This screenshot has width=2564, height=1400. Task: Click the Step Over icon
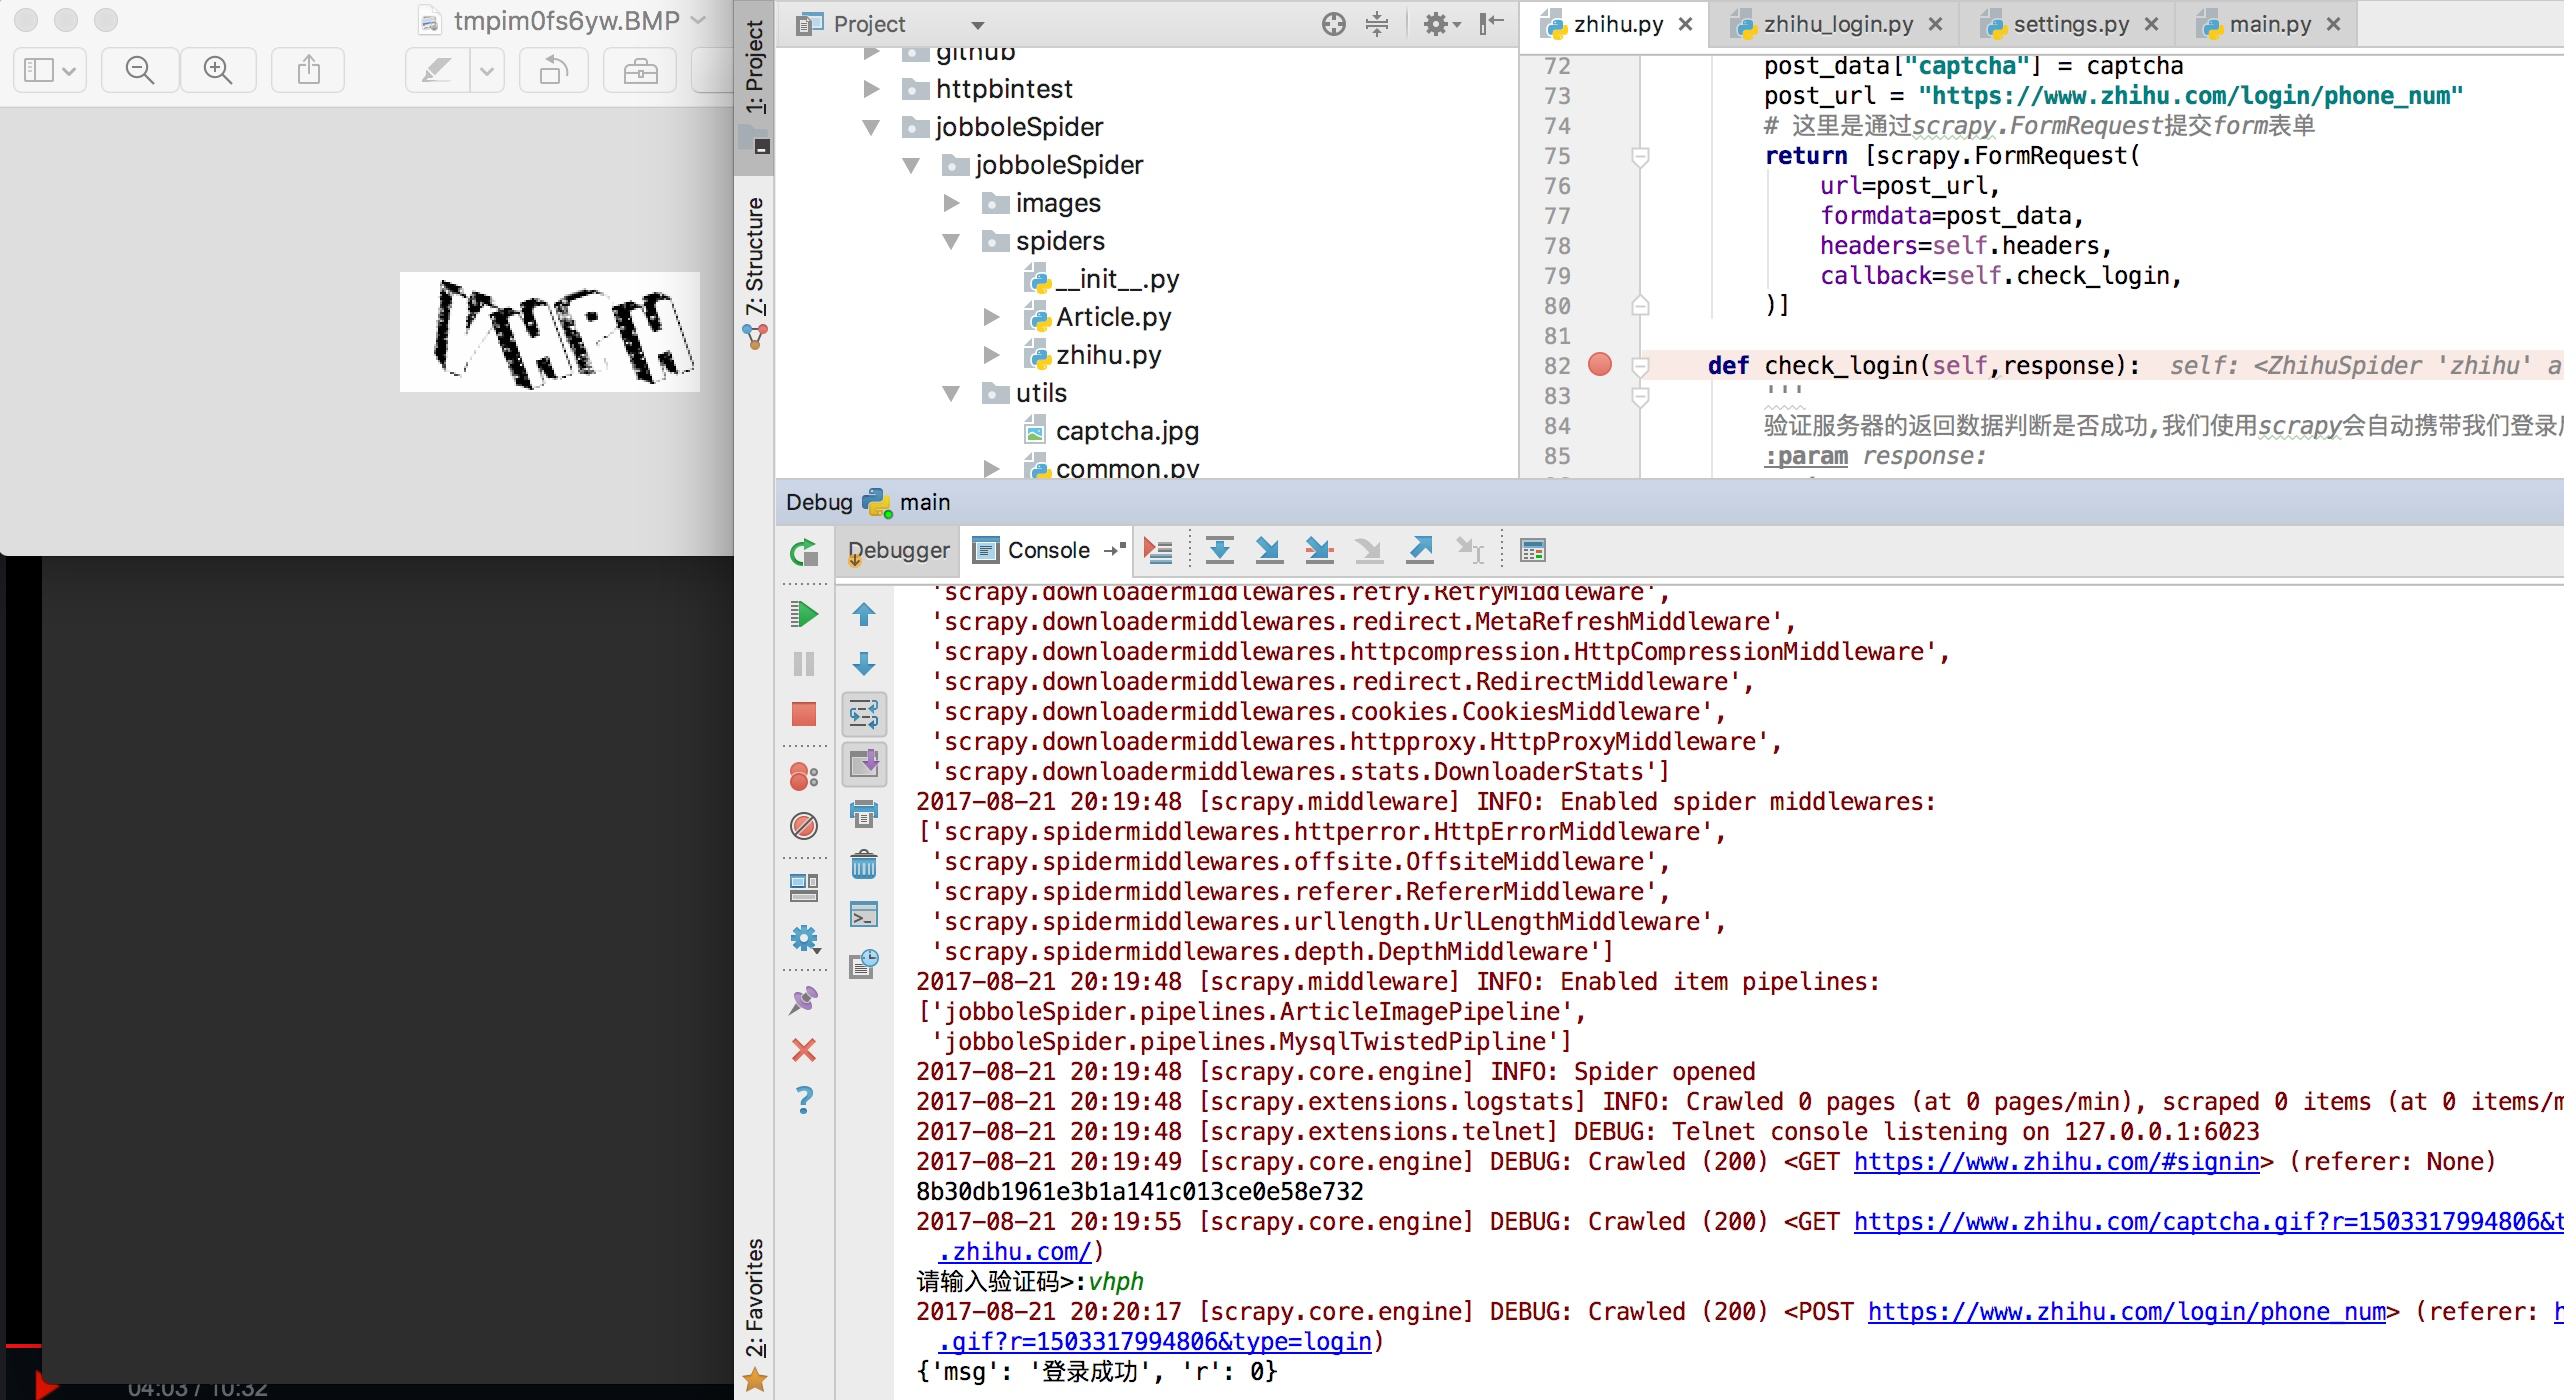click(x=1219, y=550)
